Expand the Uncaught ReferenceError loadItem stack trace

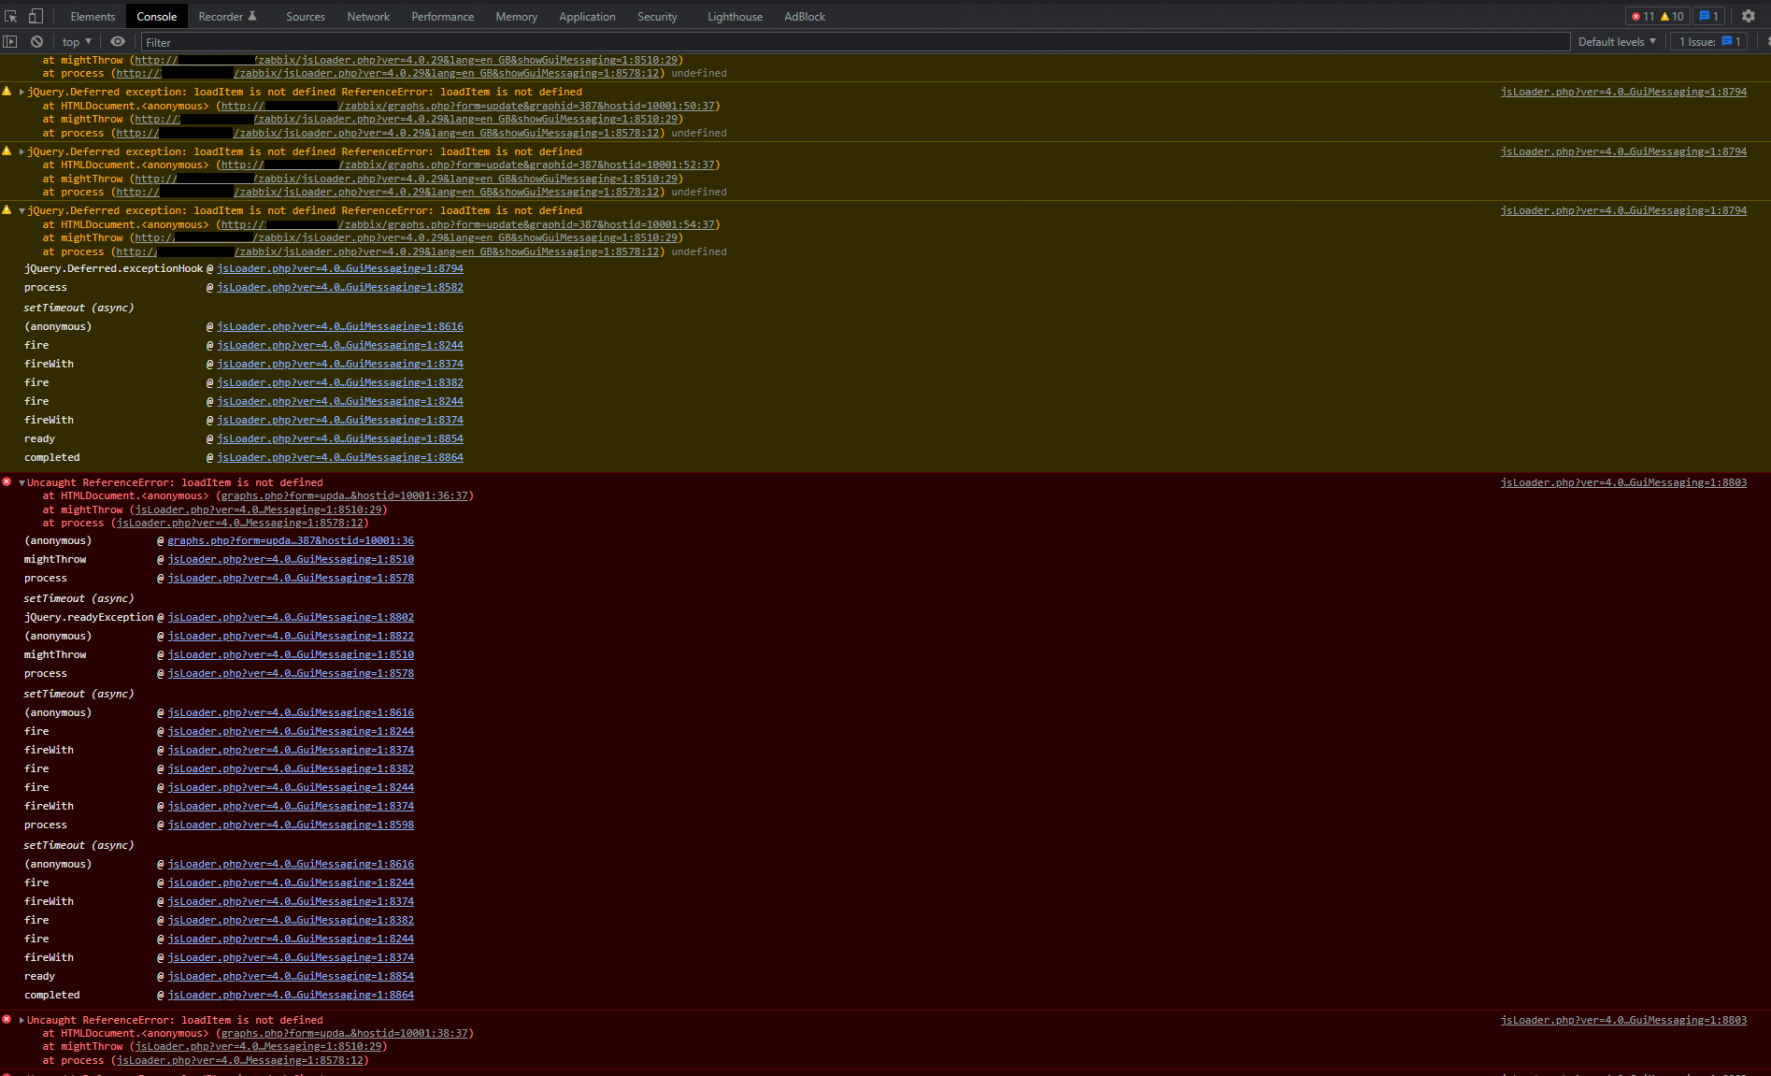[x=20, y=1019]
